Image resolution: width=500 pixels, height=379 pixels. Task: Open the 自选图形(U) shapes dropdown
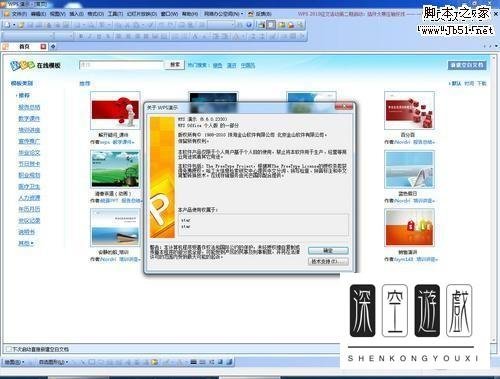(53, 362)
